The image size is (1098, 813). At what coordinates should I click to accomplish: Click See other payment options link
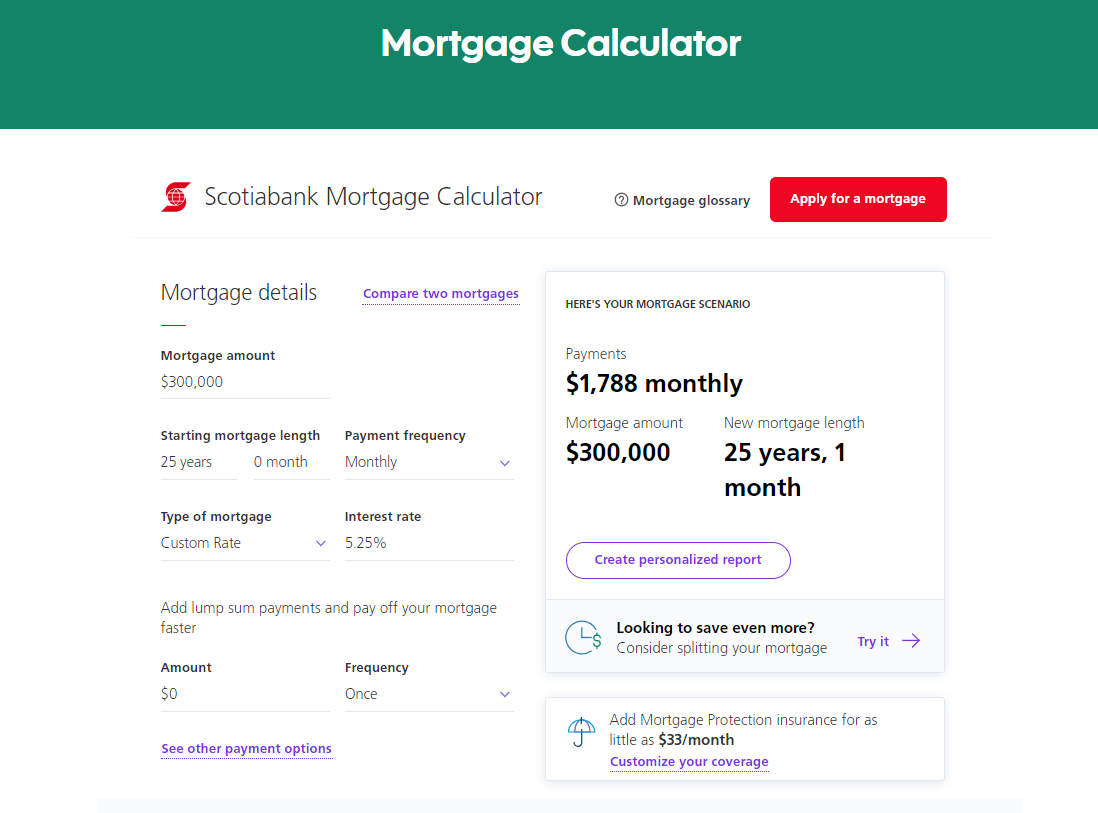pyautogui.click(x=246, y=749)
